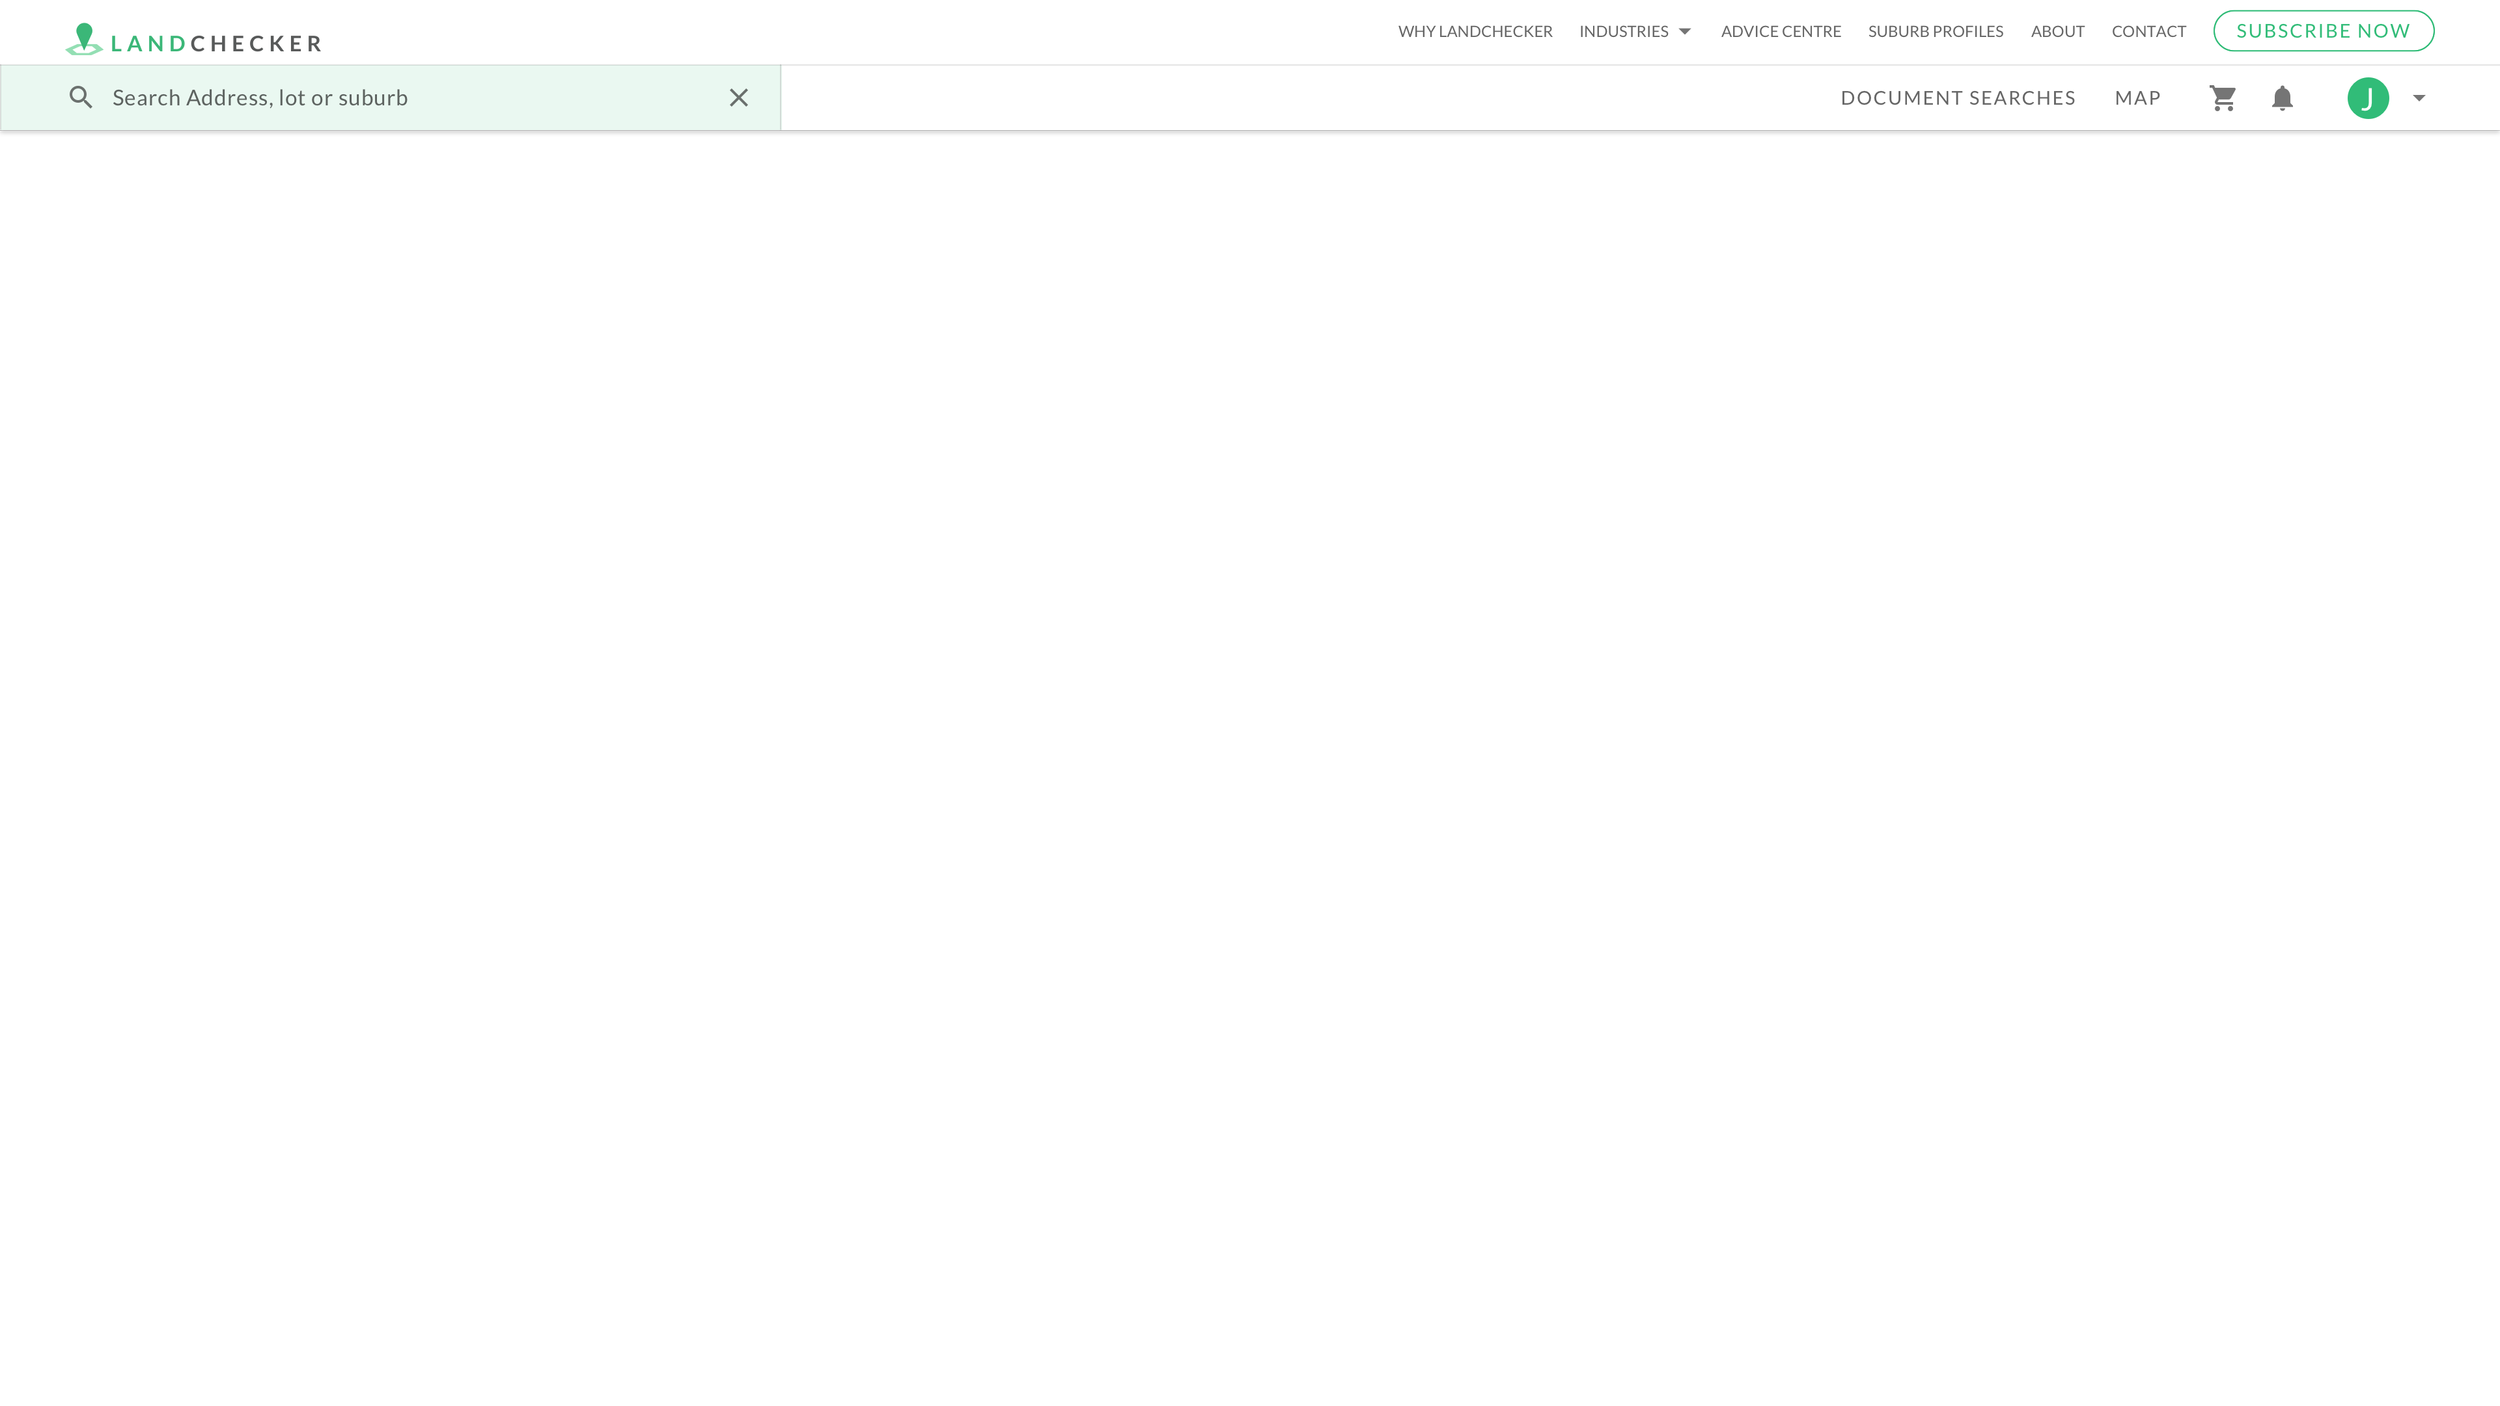
Task: Open the shopping cart icon
Action: [x=2222, y=98]
